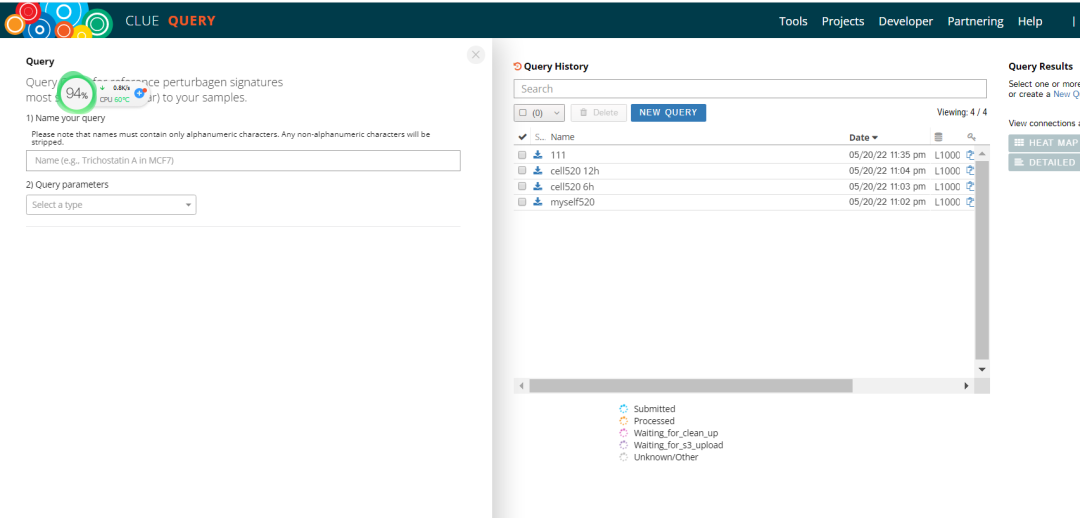
Task: Download results for the 111 query
Action: tap(538, 155)
